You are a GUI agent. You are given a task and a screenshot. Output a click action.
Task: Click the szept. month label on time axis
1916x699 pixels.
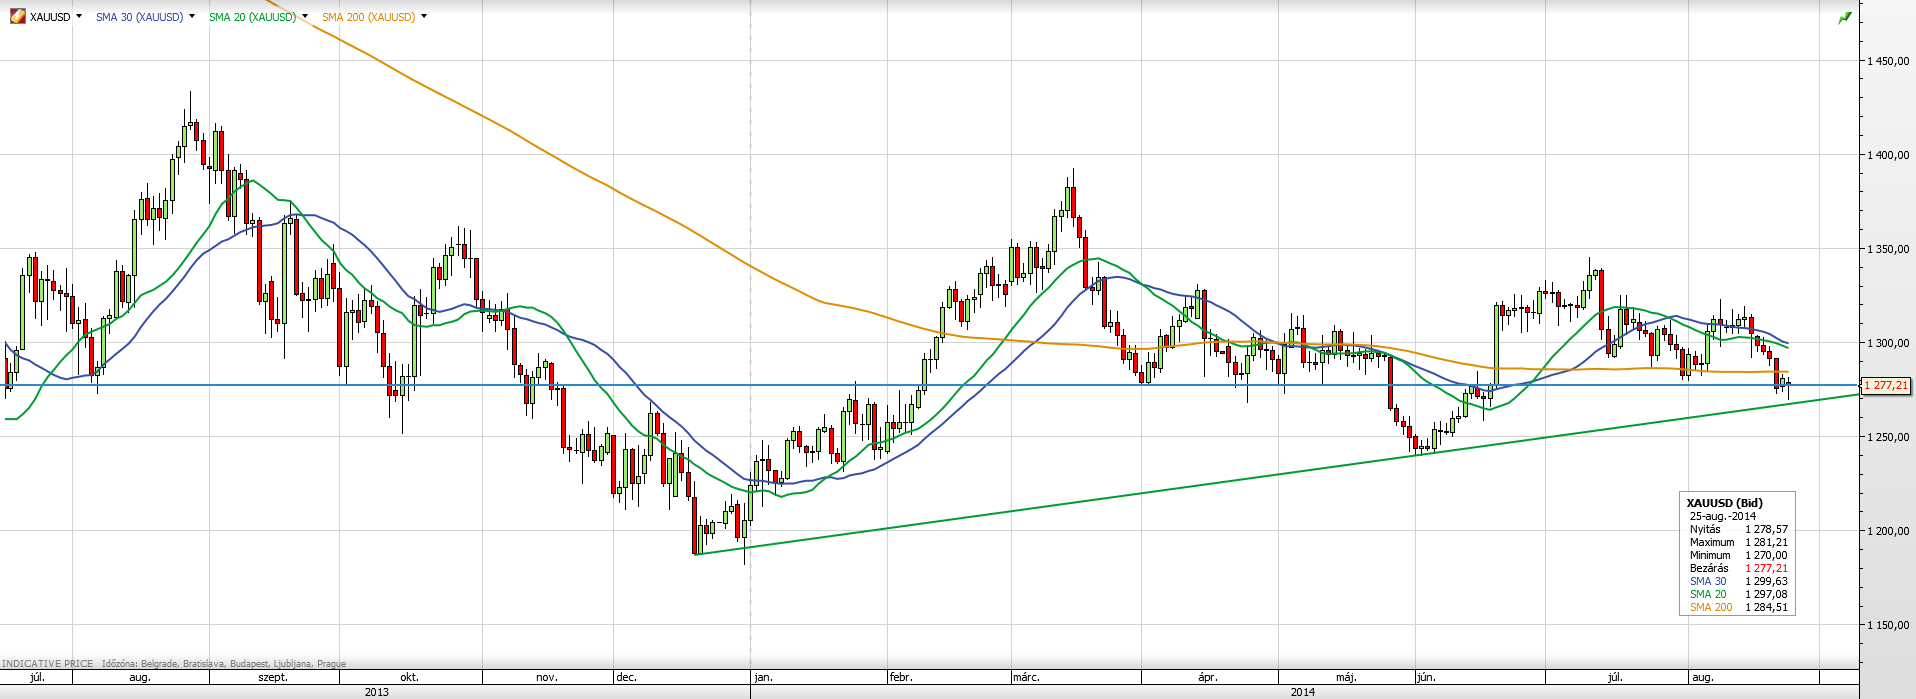[273, 677]
